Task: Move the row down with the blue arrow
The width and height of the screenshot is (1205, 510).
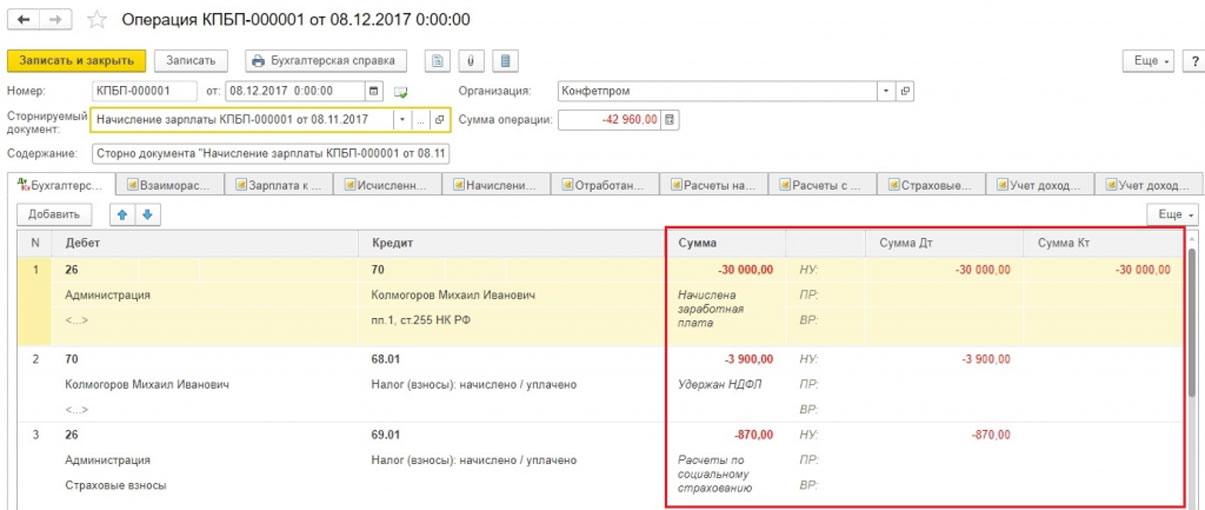Action: click(x=145, y=214)
